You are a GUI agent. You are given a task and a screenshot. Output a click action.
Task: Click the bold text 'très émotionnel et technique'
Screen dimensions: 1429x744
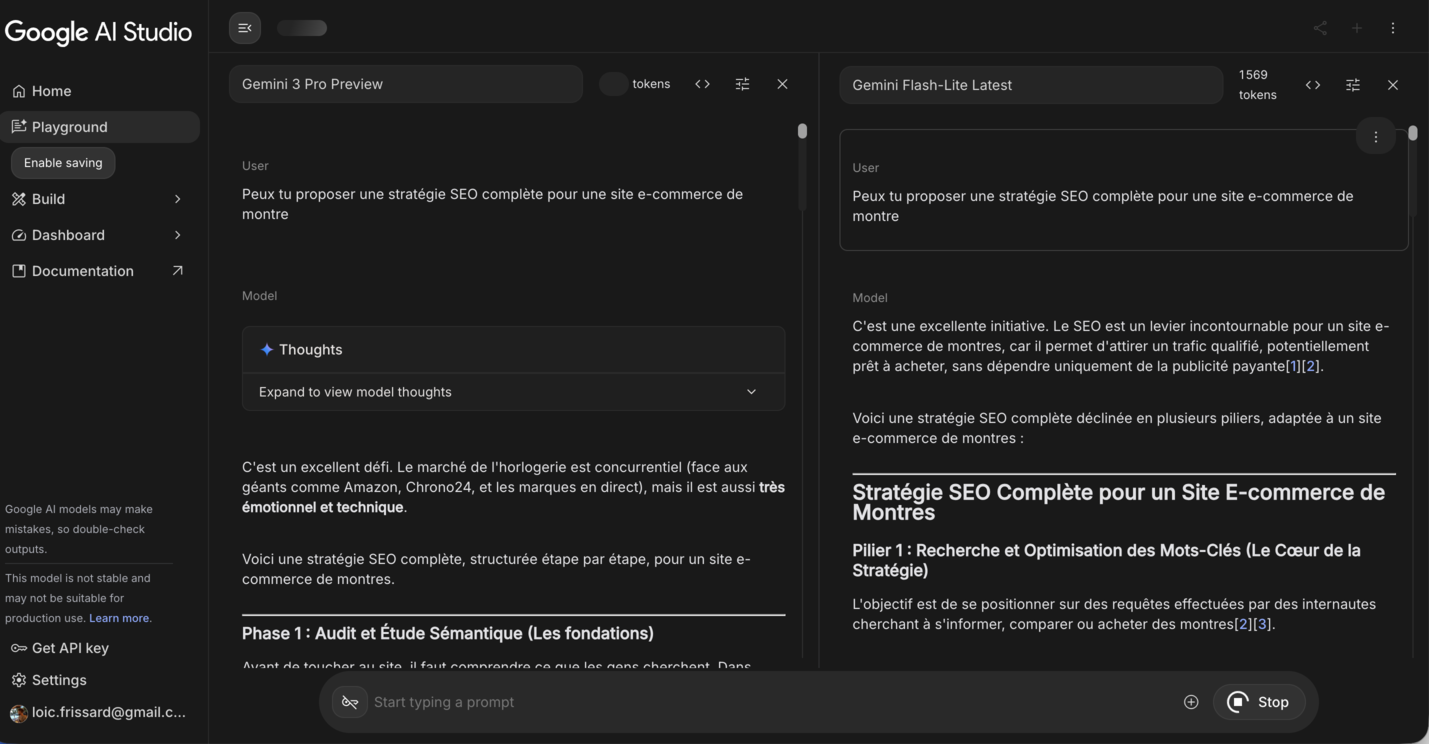pyautogui.click(x=513, y=497)
